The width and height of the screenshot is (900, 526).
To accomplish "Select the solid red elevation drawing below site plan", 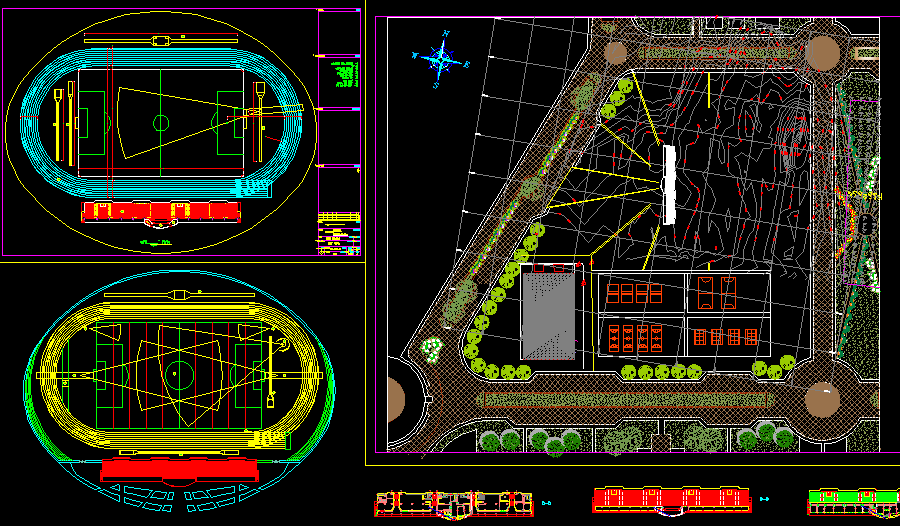I will coord(671,500).
